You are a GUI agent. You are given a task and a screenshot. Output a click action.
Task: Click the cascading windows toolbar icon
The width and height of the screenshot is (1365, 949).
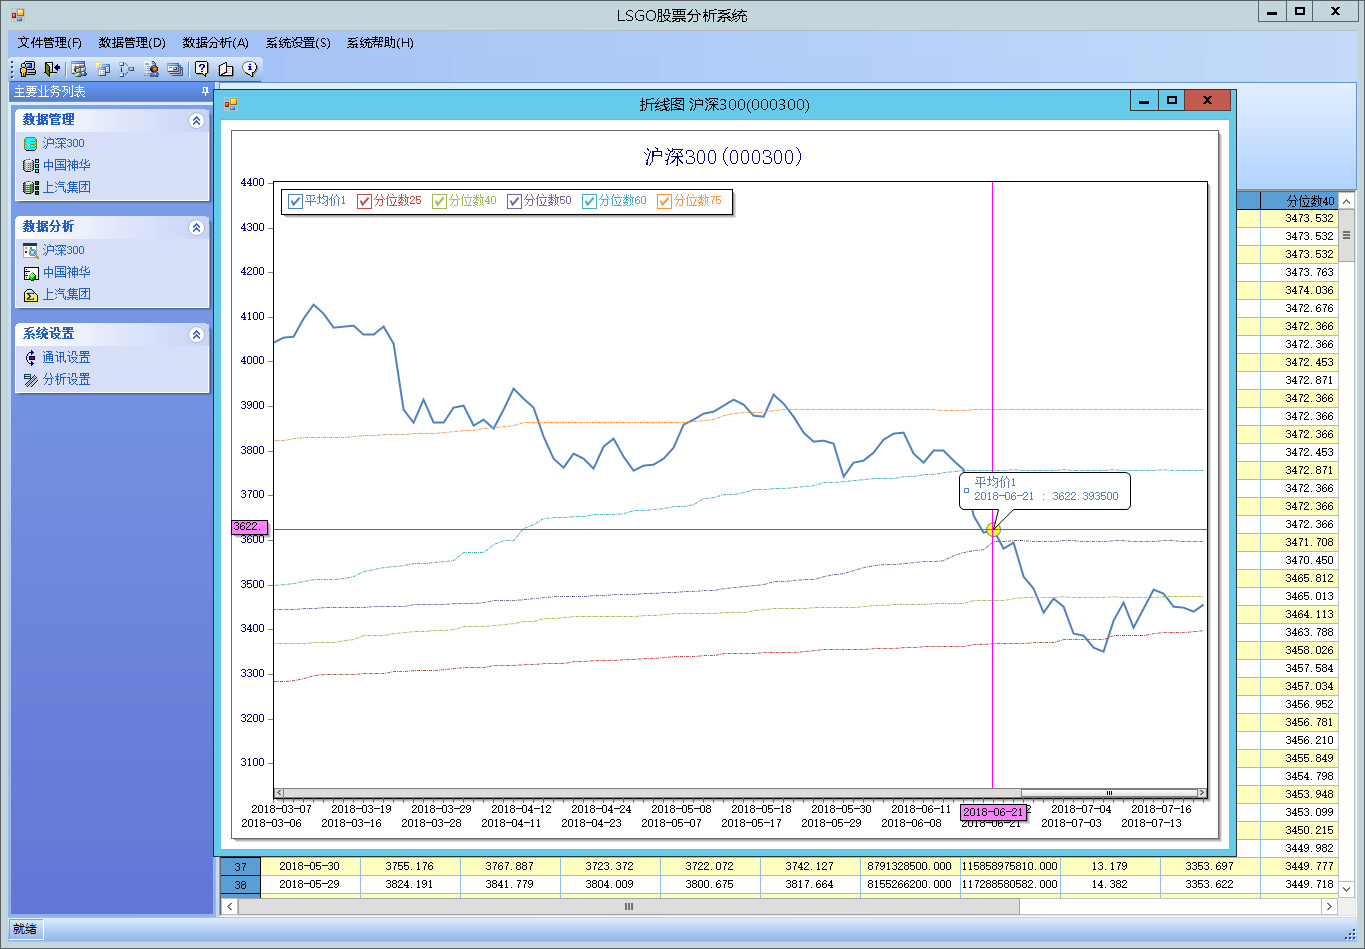(175, 69)
